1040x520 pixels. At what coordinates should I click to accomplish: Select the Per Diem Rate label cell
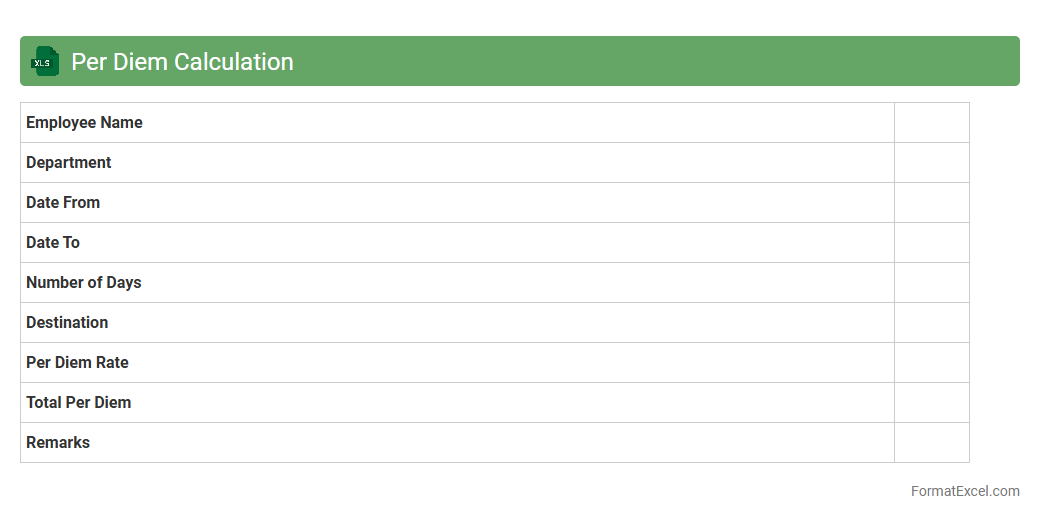[x=457, y=363]
